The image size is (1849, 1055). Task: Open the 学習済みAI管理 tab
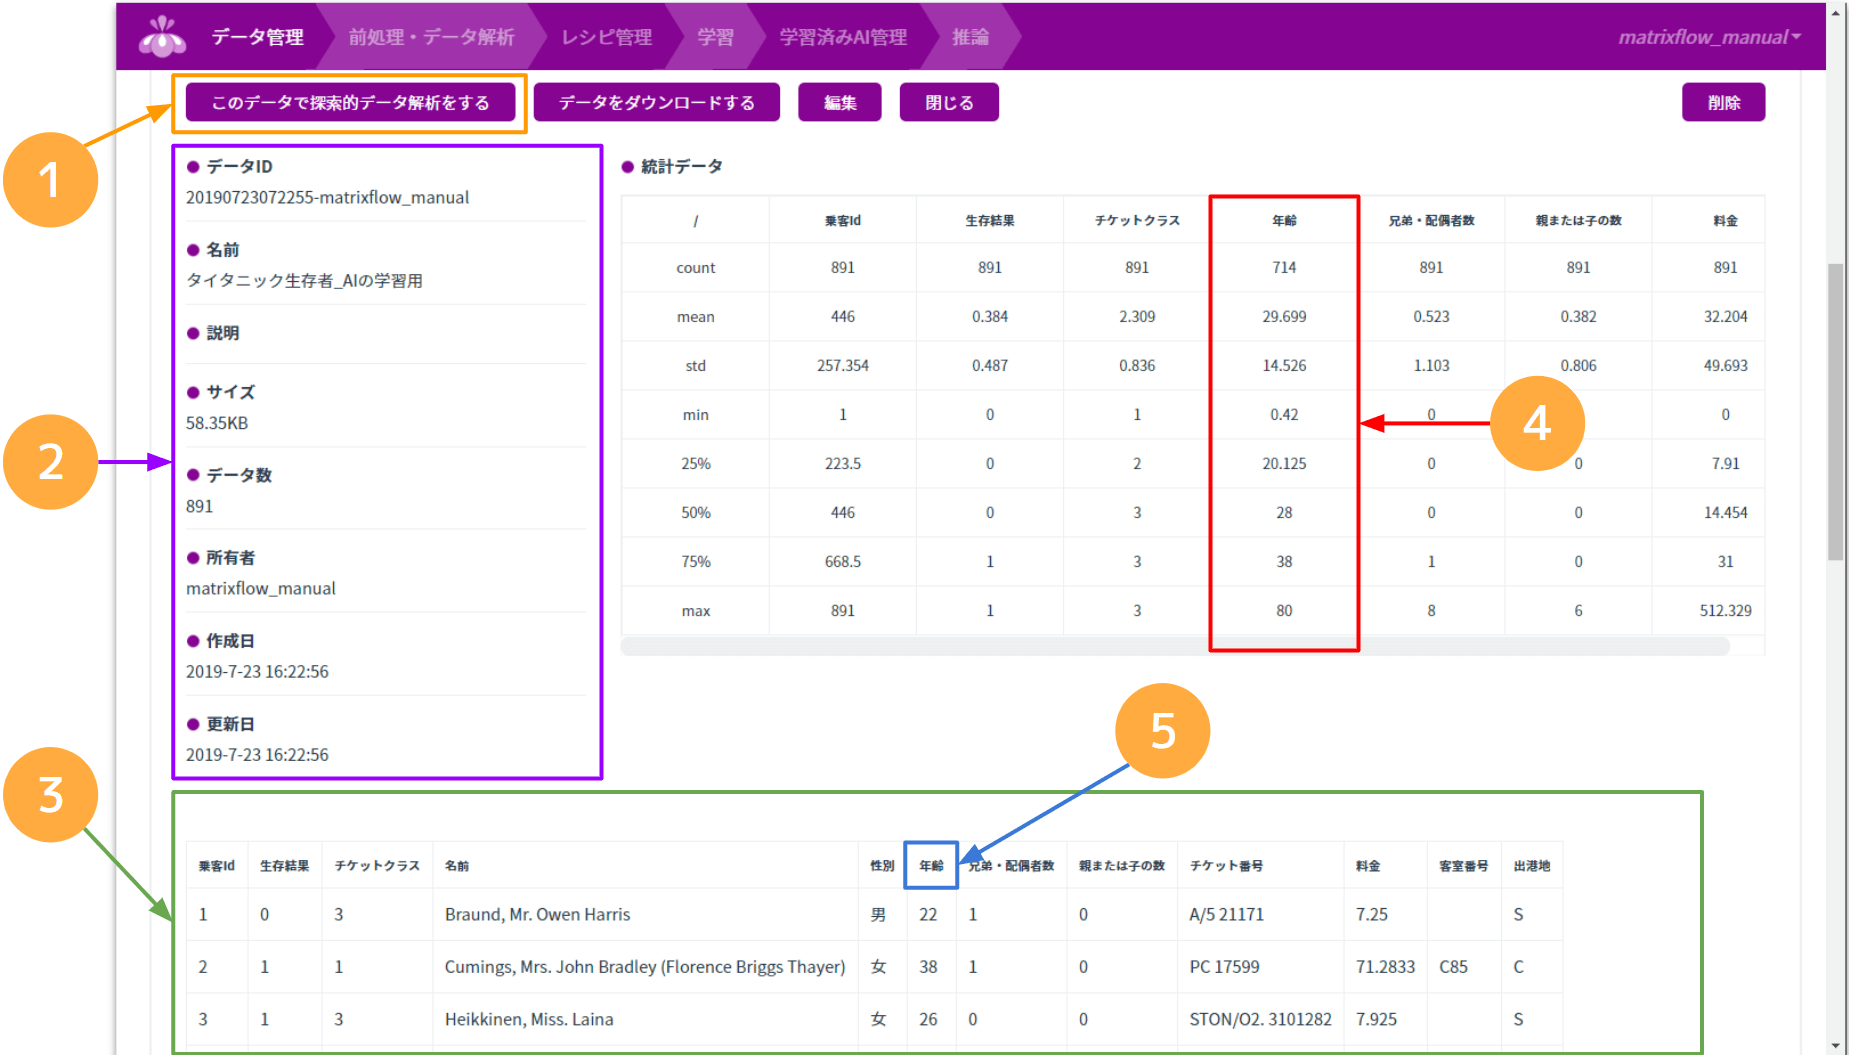[843, 37]
